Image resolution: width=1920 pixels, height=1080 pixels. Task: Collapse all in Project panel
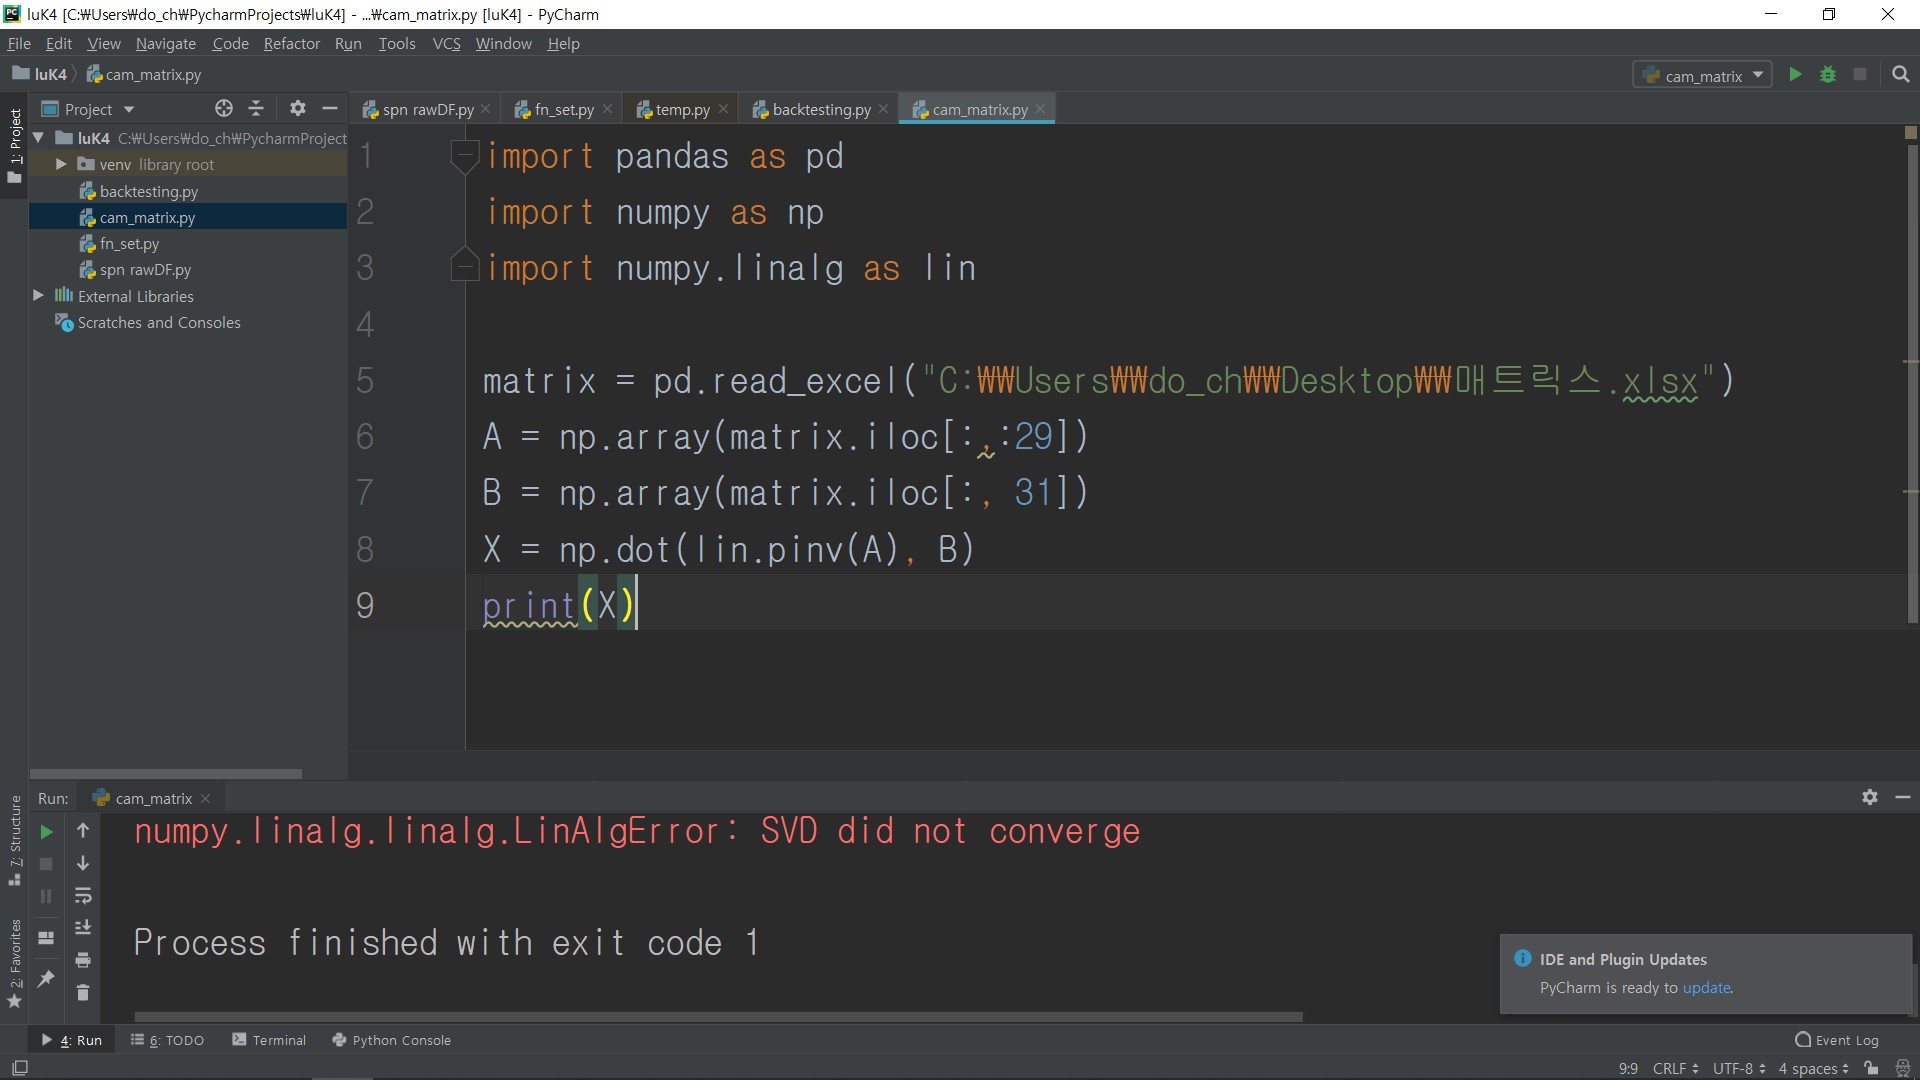pyautogui.click(x=256, y=109)
